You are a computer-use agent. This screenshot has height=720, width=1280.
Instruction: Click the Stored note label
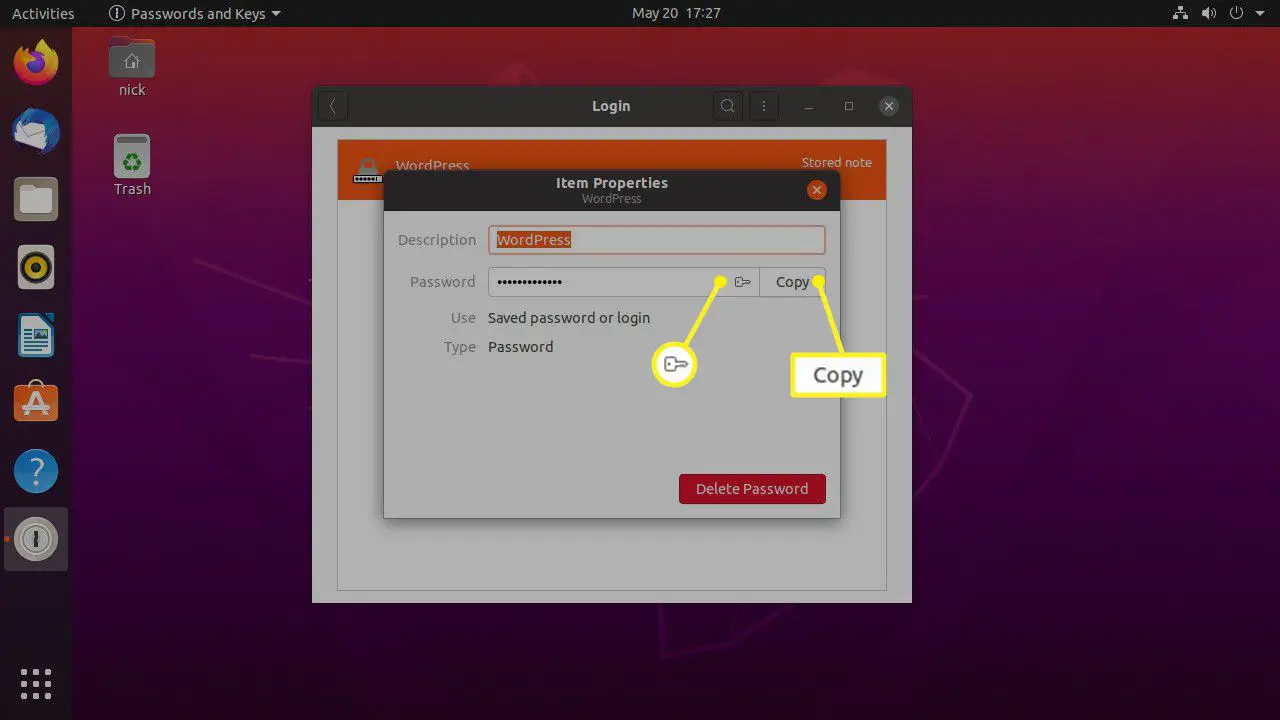click(x=836, y=162)
